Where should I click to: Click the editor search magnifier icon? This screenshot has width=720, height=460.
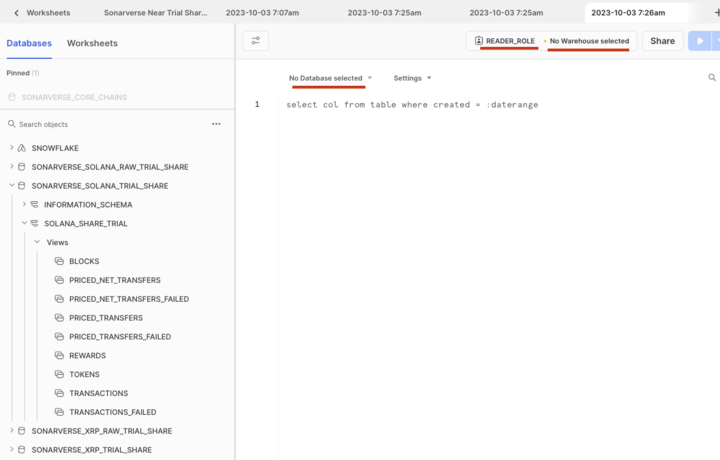(712, 78)
